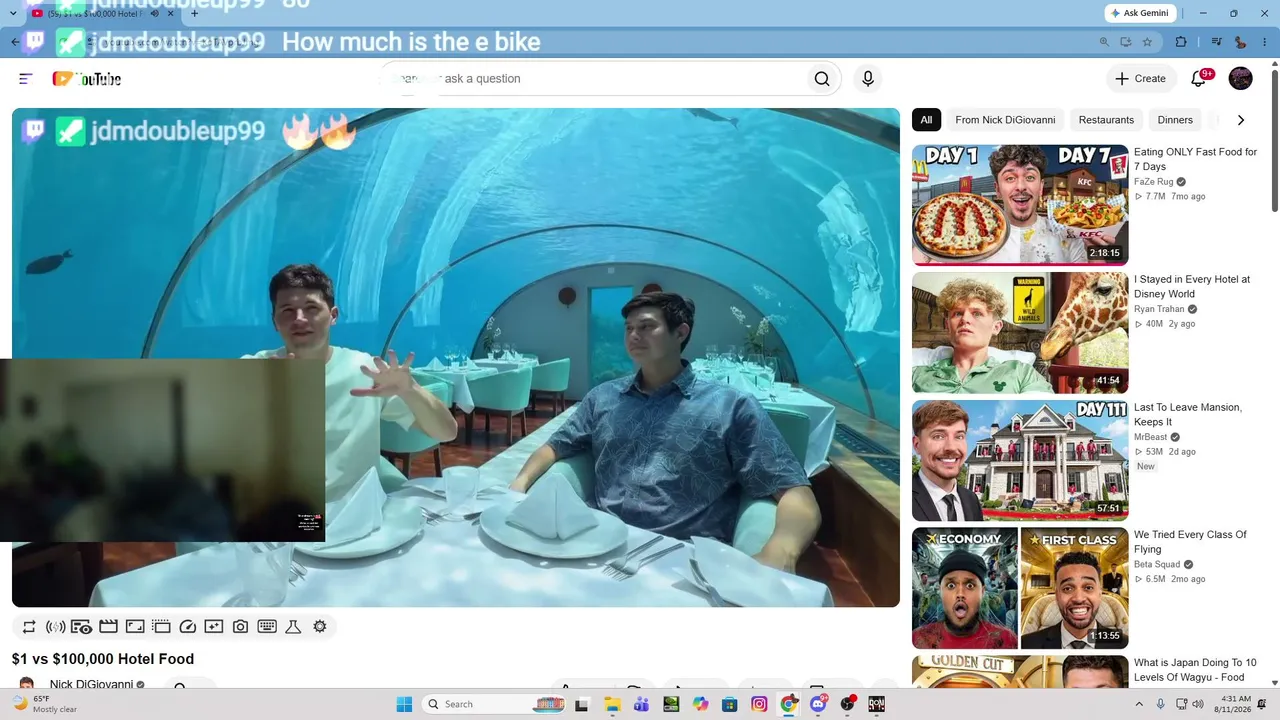
Task: Open the Nick DiGiovanni channel link
Action: pos(91,685)
